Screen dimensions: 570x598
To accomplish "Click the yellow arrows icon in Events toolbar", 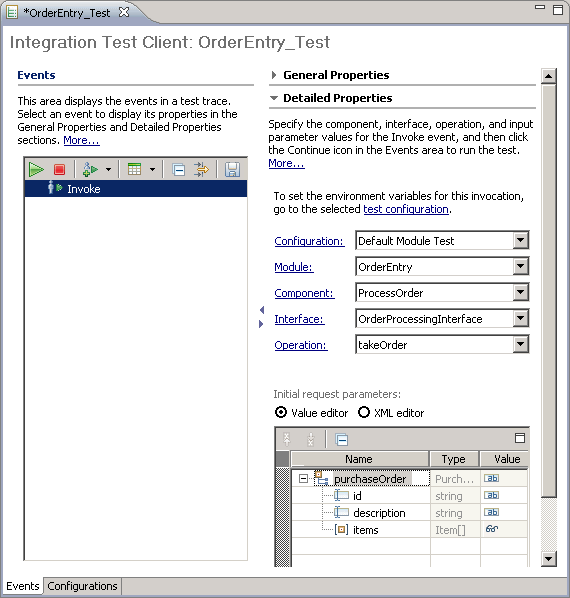I will coord(201,169).
